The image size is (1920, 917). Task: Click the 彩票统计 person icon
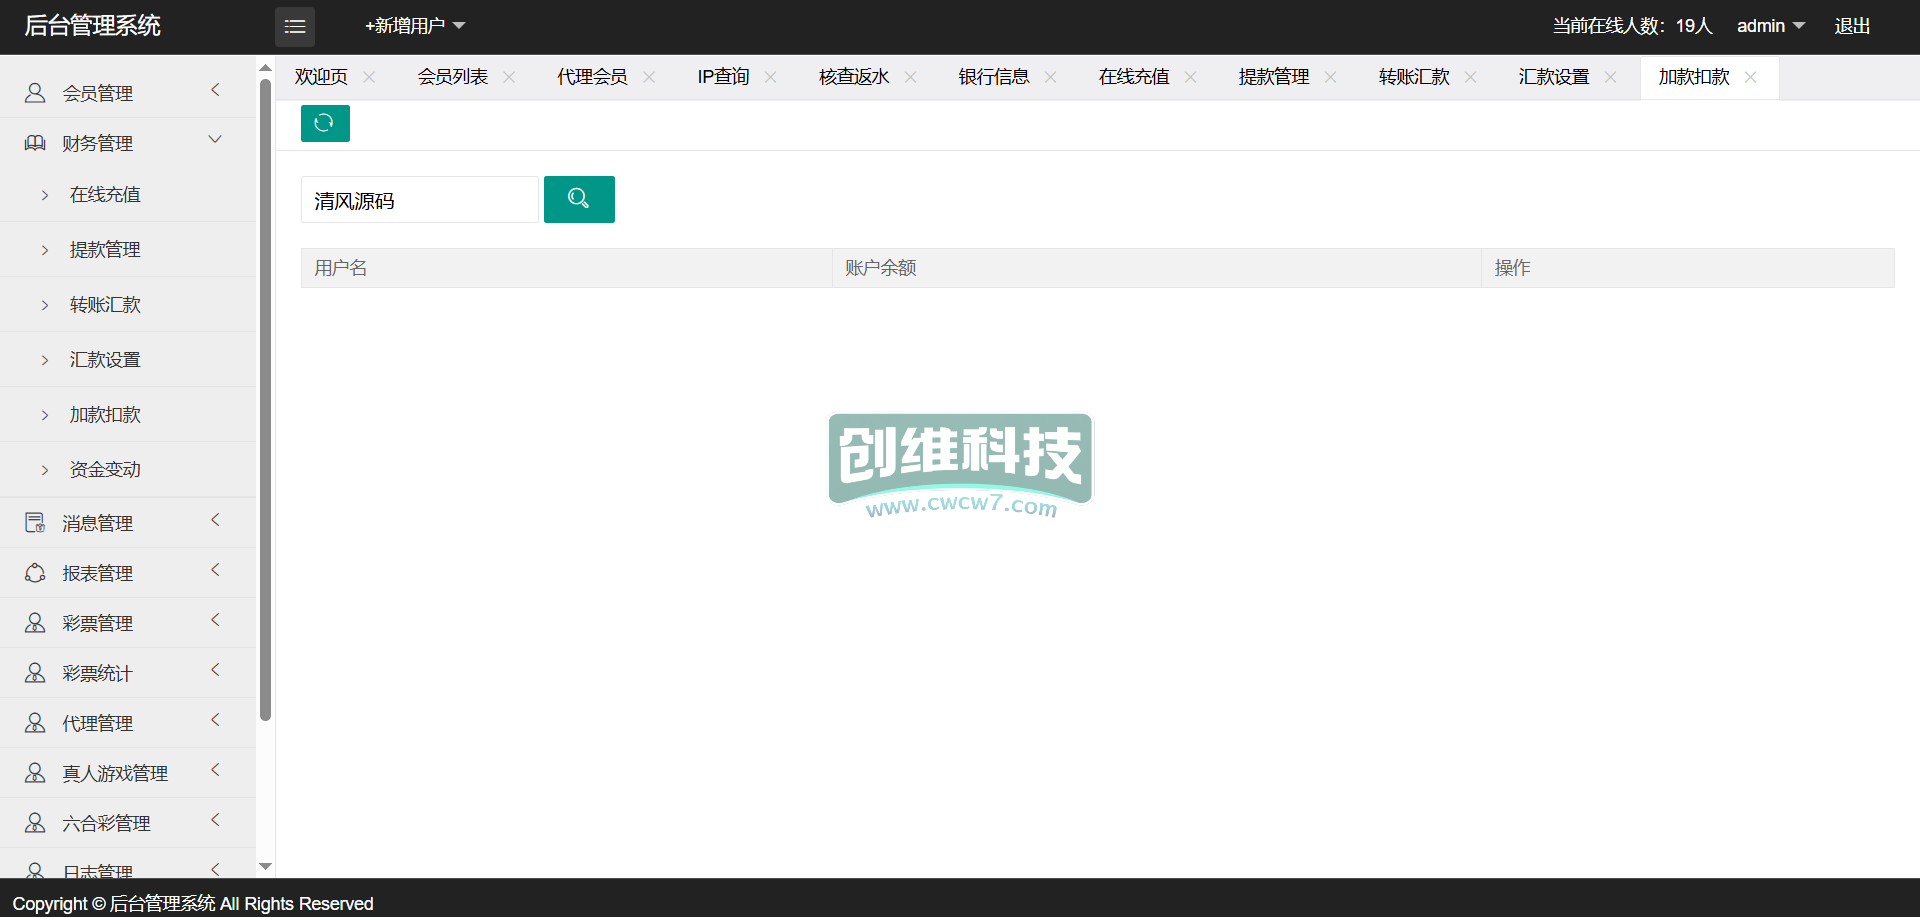click(35, 673)
